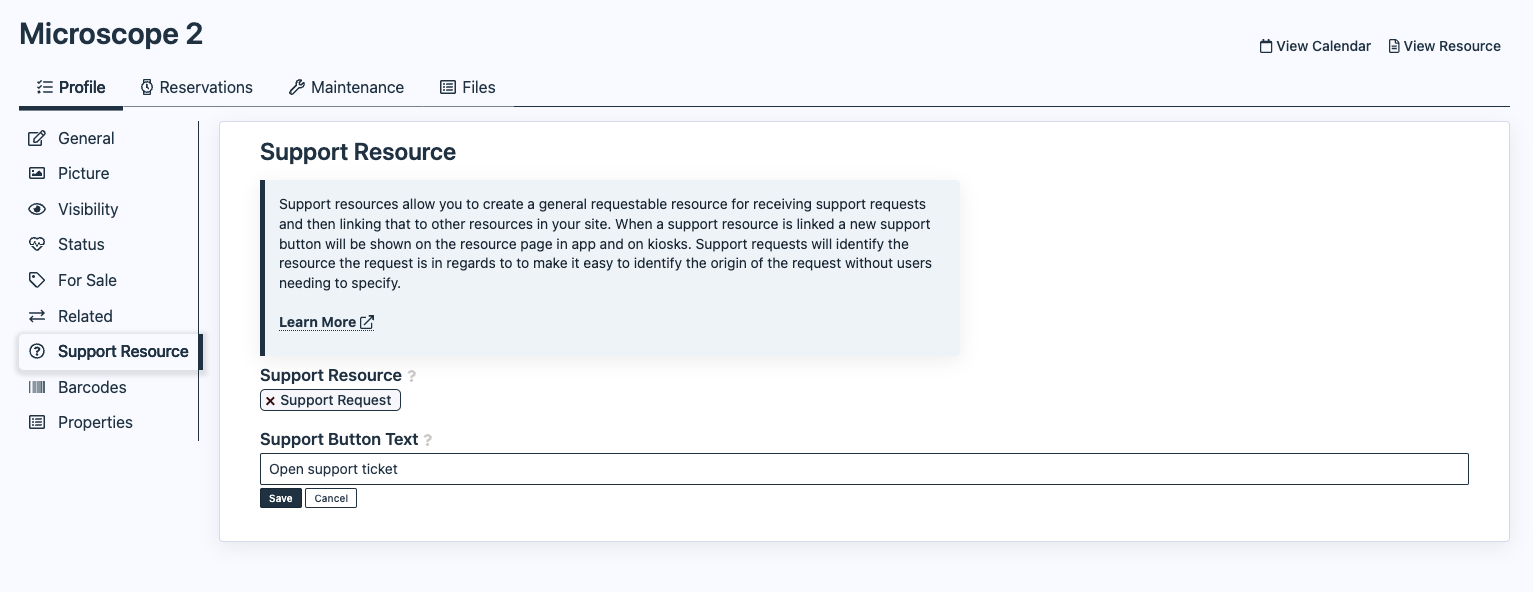The image size is (1533, 592).
Task: Click the Related arrows icon
Action: pos(37,316)
